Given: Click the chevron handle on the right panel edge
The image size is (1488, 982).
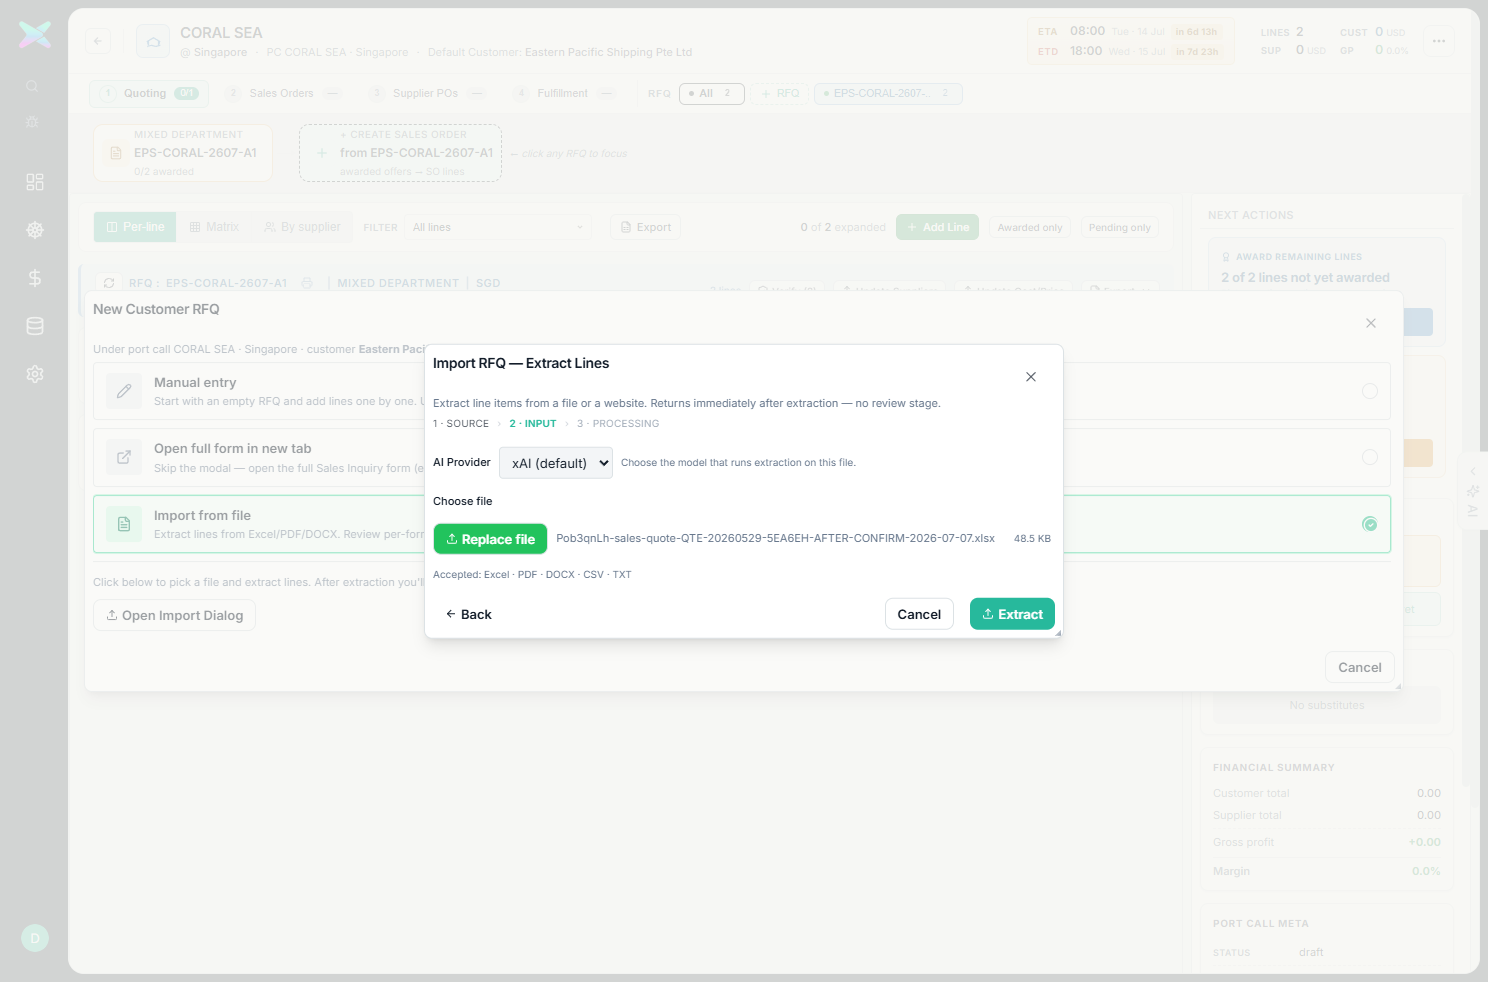Looking at the screenshot, I should click(x=1473, y=471).
